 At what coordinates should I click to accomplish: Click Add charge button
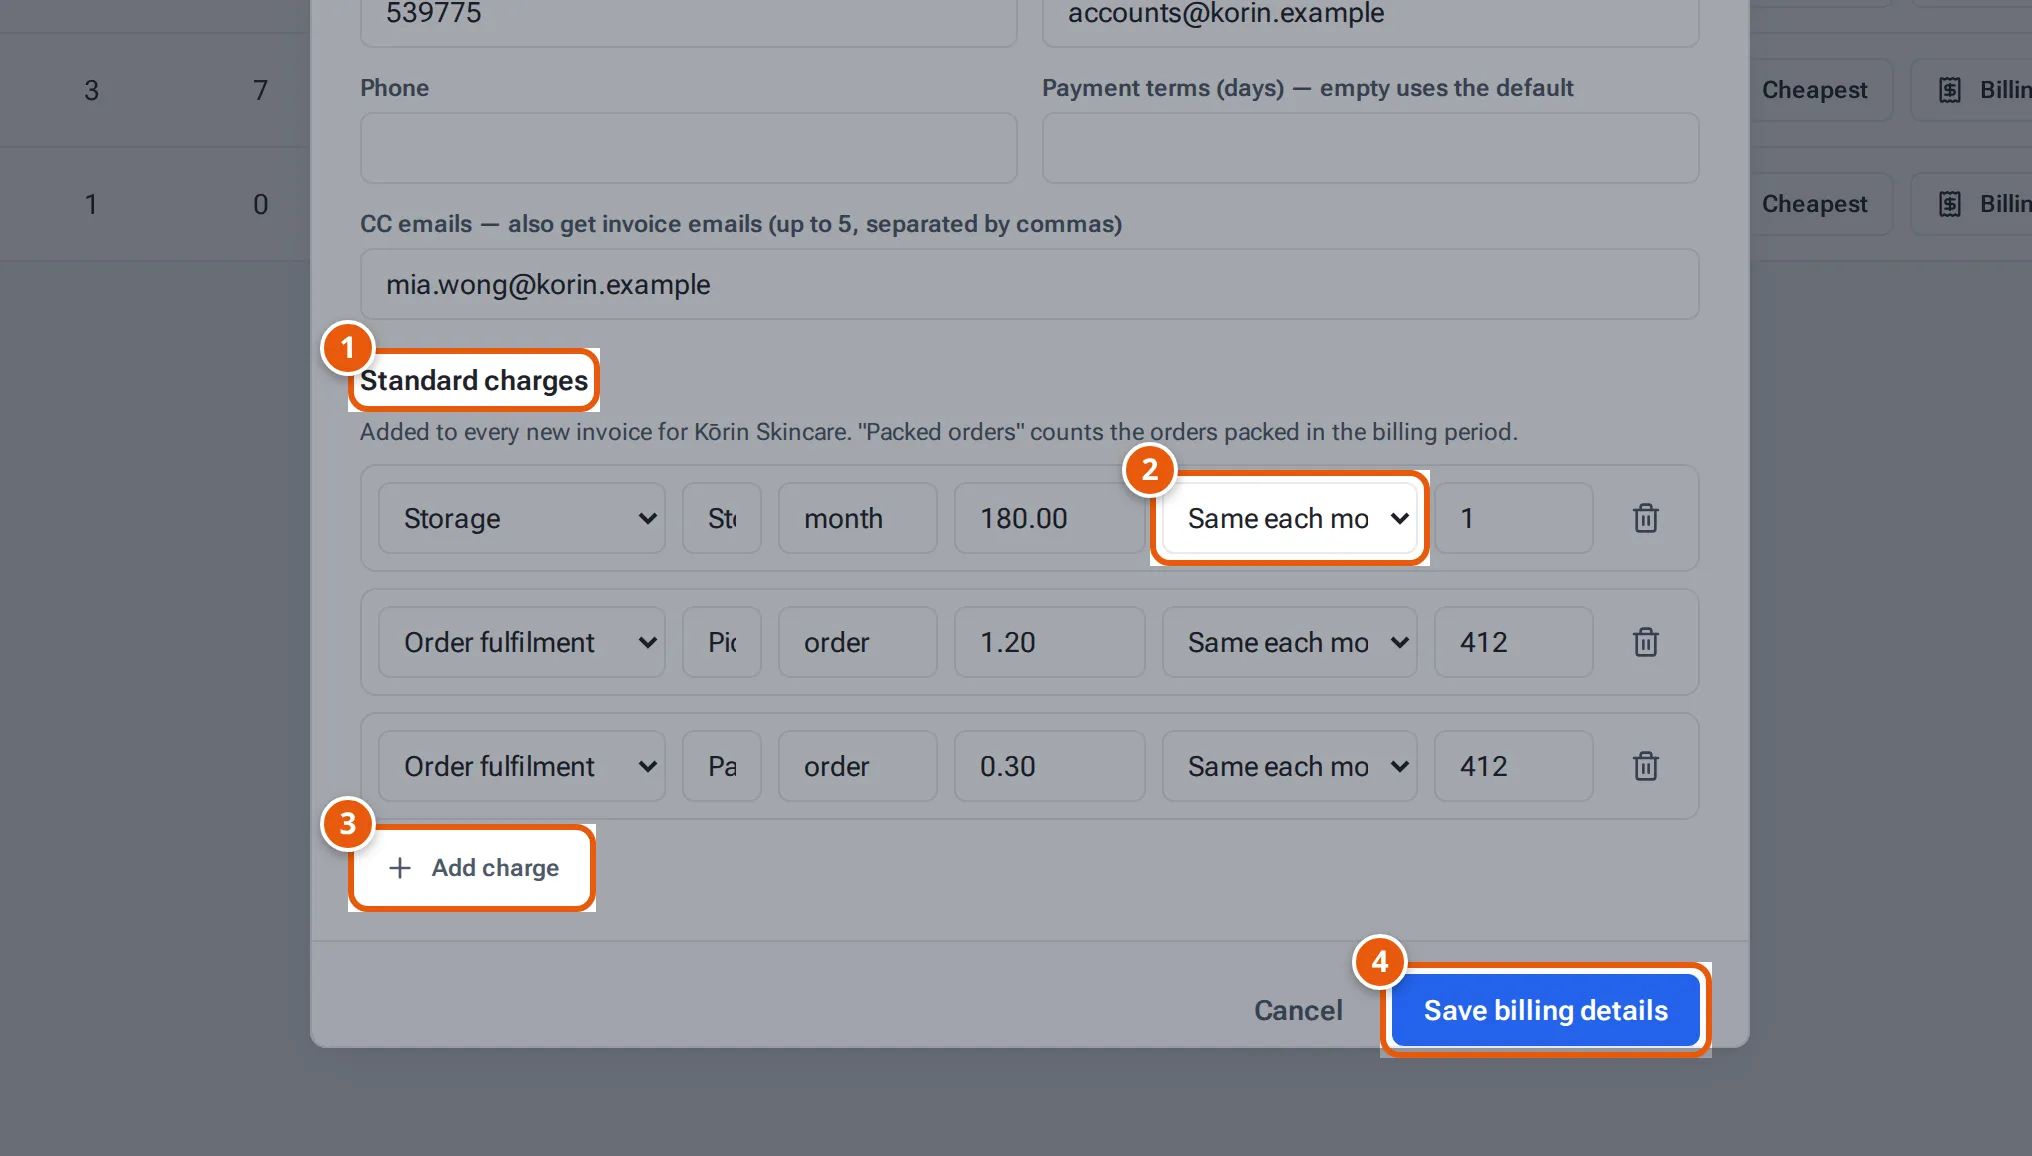[472, 868]
